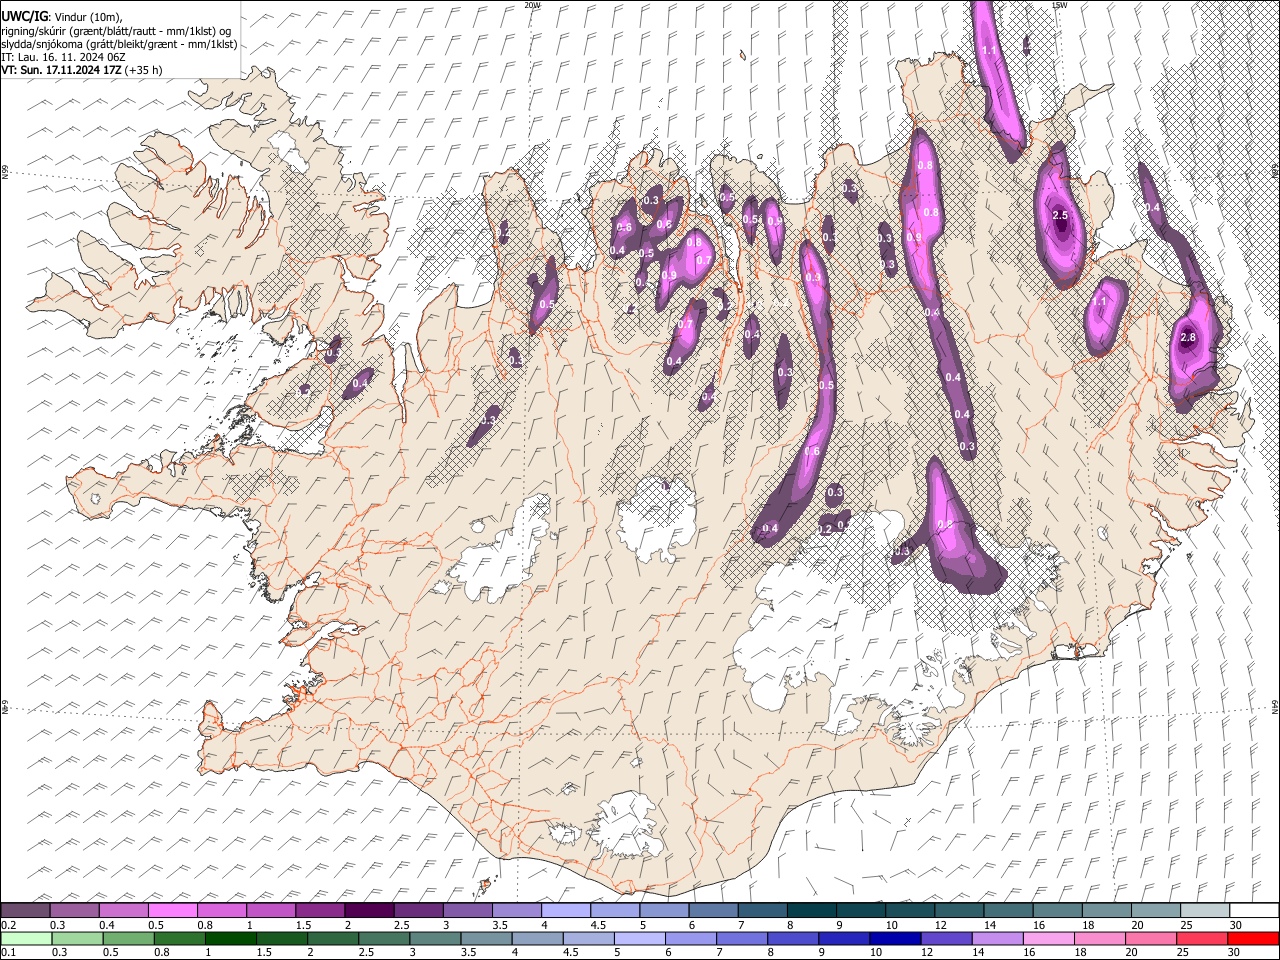Viewport: 1280px width, 960px height.
Task: Click the "IT: Lau. 16. 11. 2024 06Z" line
Action: [x=63, y=57]
